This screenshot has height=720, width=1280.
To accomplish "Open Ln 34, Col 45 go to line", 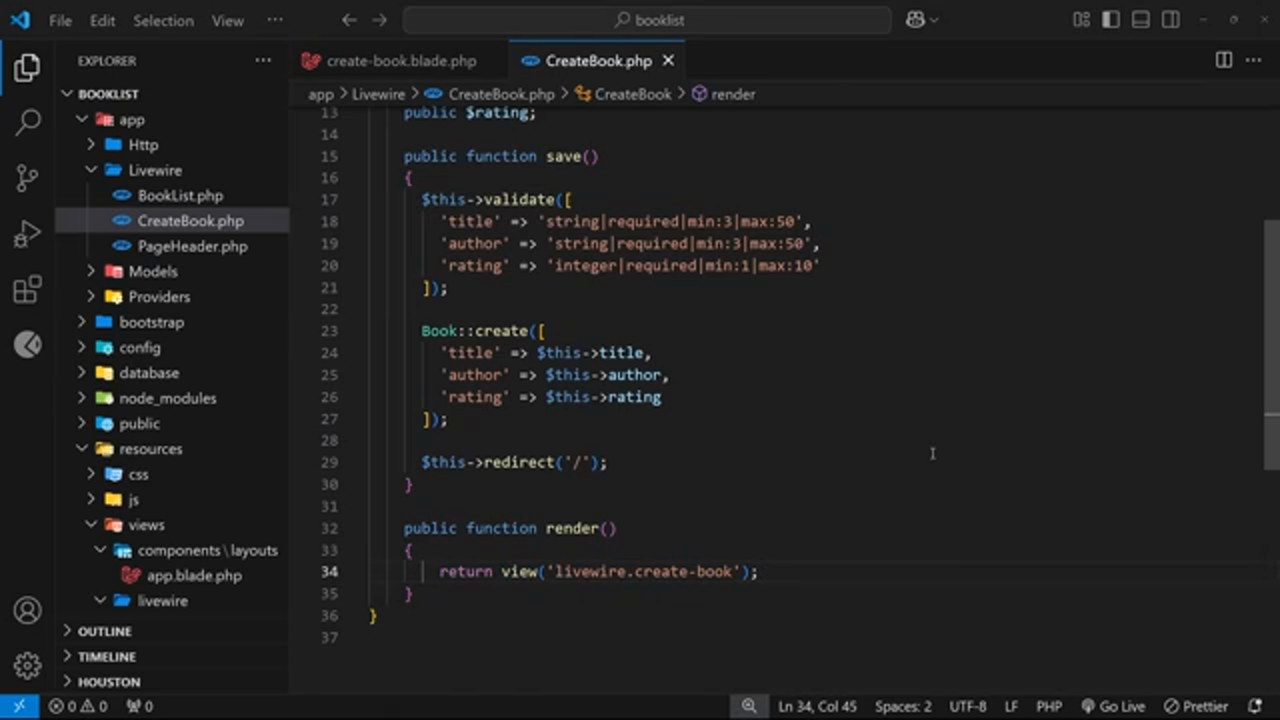I will (x=817, y=706).
